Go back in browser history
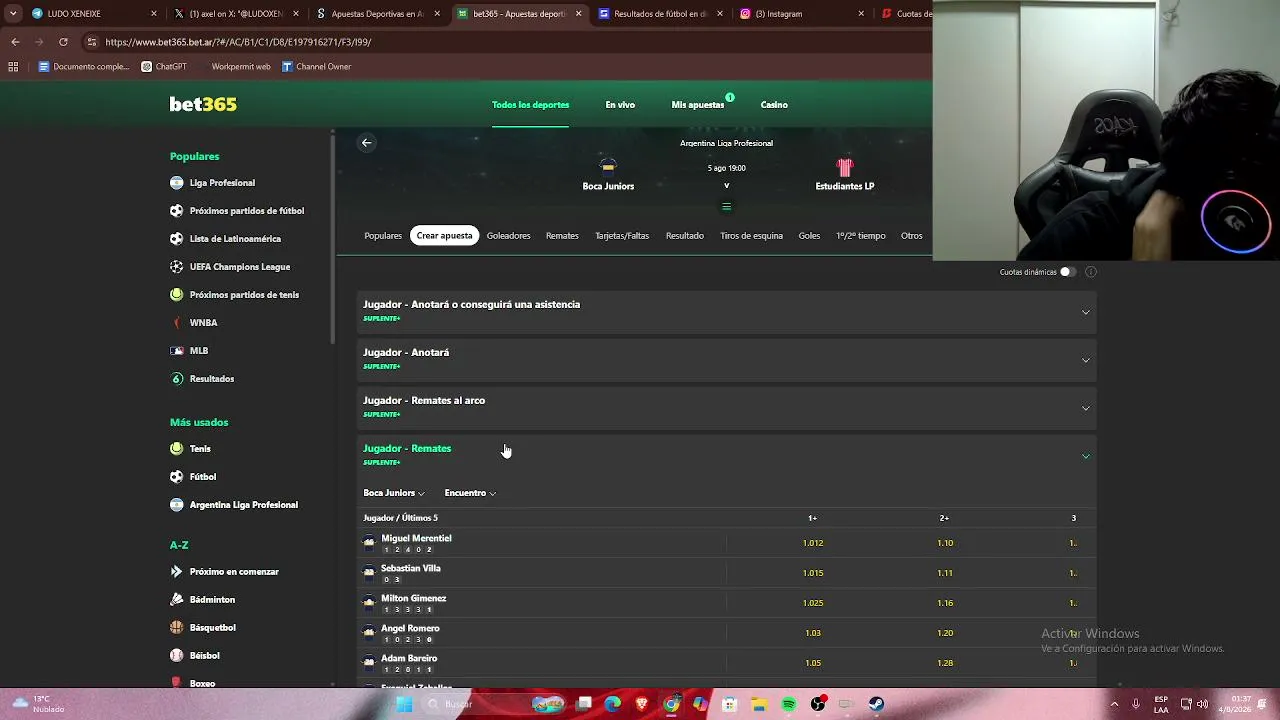 coord(15,42)
